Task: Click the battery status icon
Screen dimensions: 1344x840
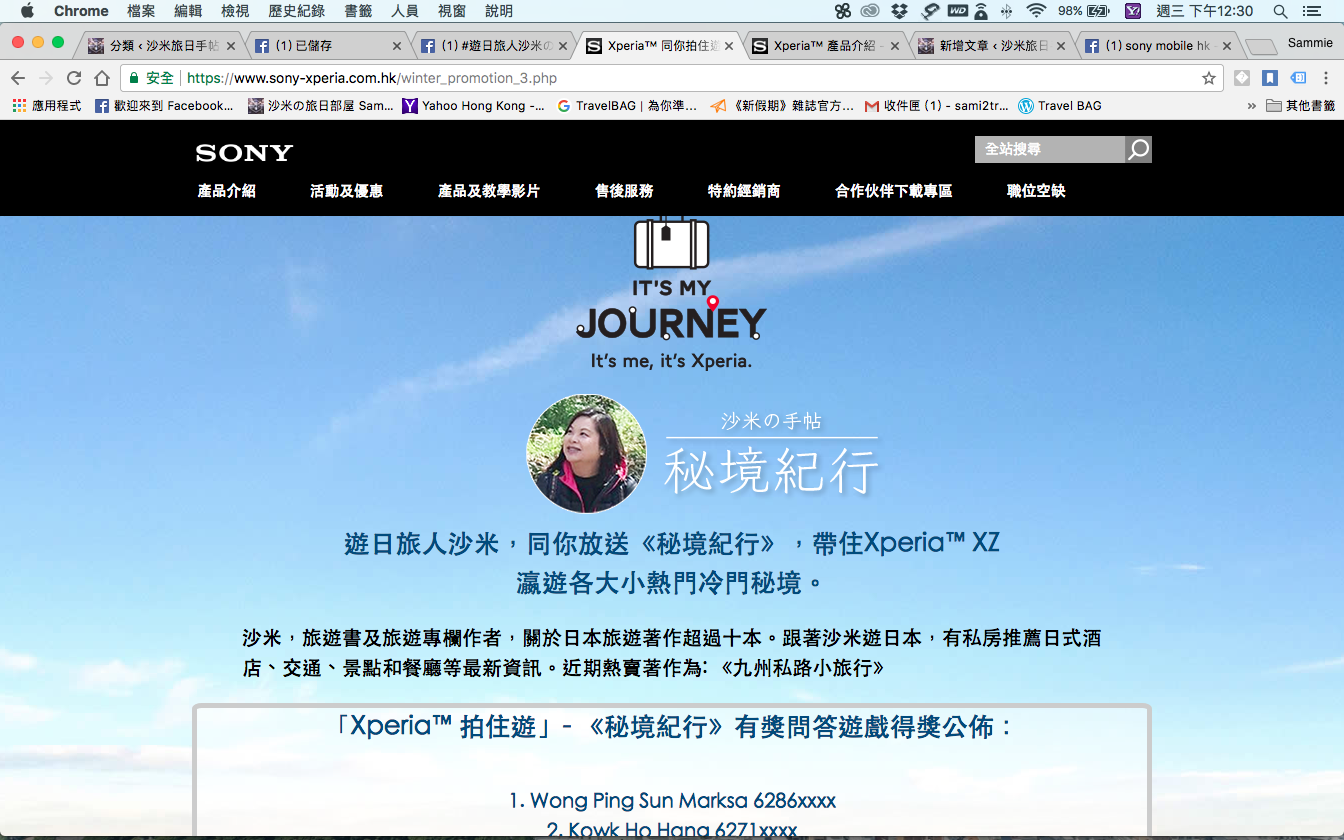Action: click(1098, 11)
